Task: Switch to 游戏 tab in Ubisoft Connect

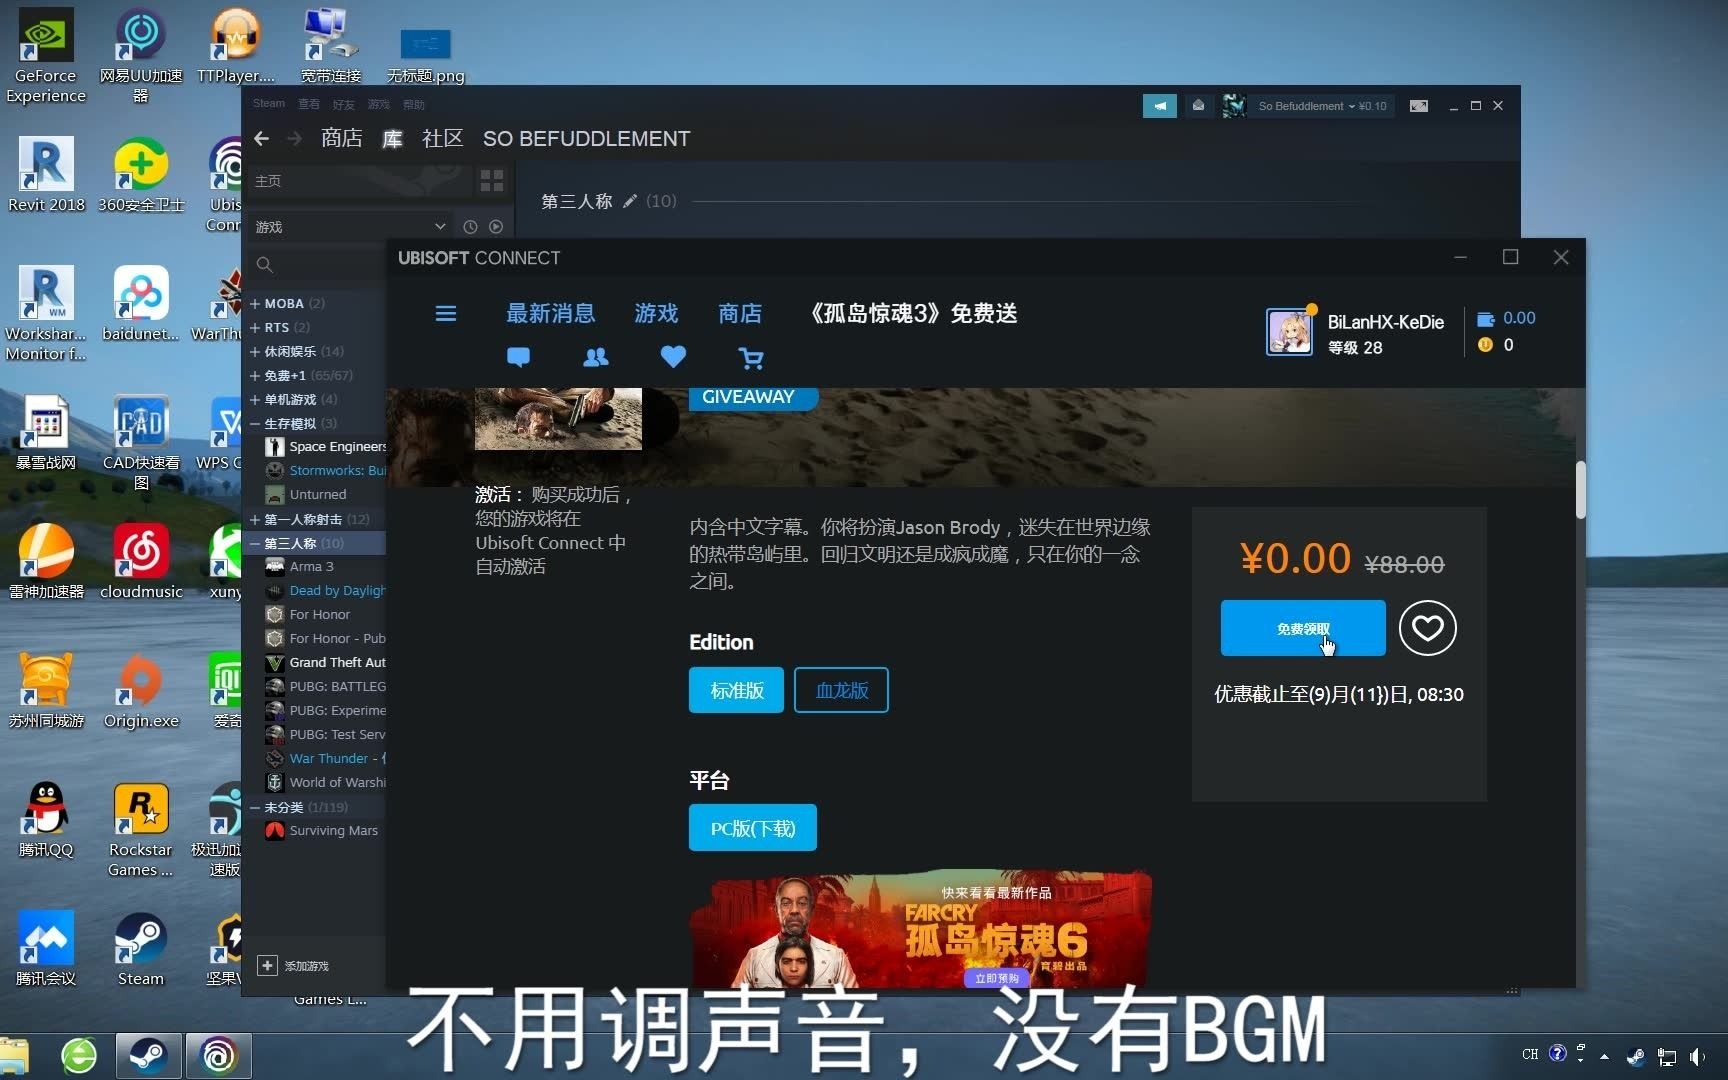Action: pyautogui.click(x=656, y=314)
